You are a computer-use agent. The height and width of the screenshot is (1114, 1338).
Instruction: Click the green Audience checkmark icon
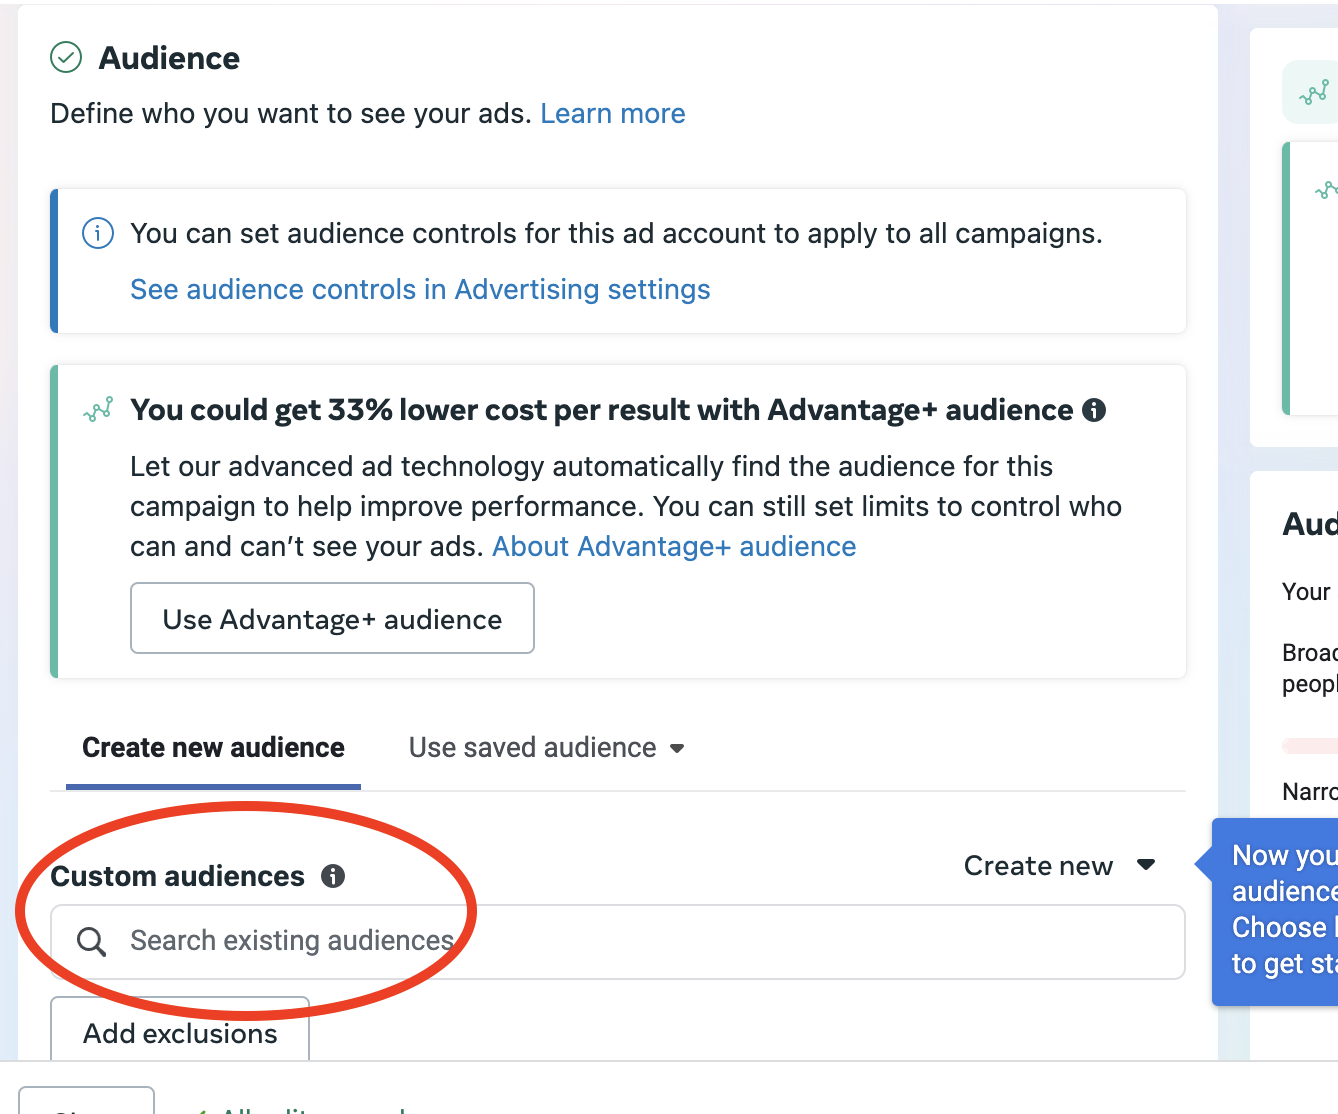[x=66, y=58]
